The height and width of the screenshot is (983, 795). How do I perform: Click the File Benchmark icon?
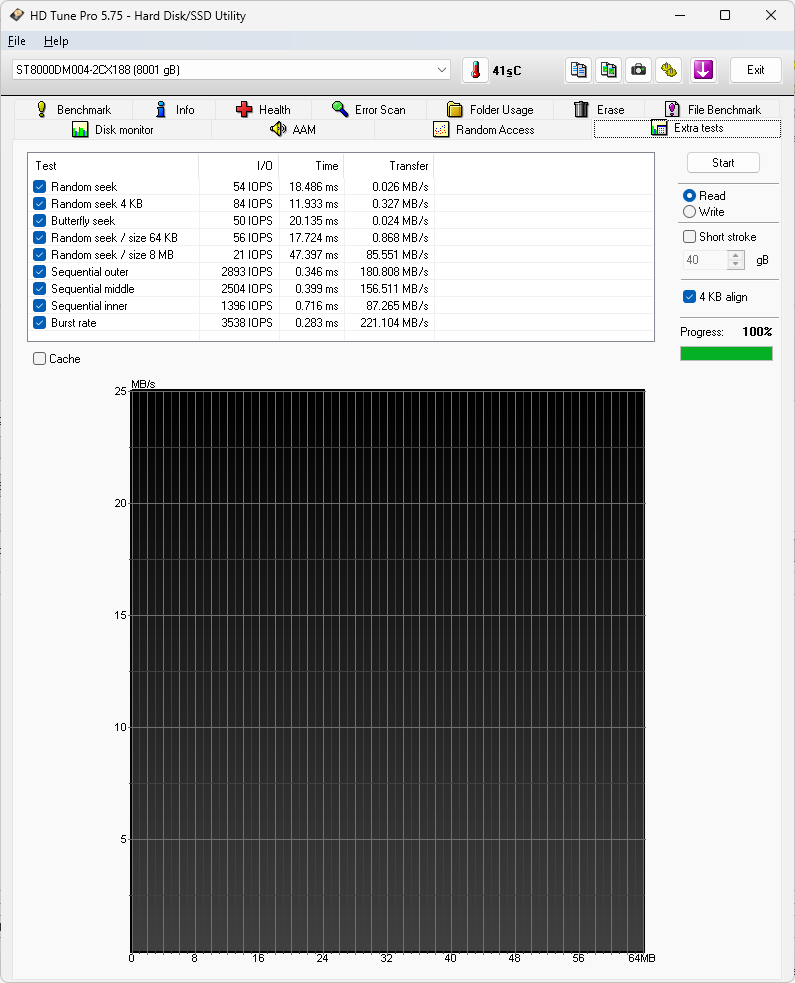pos(672,110)
